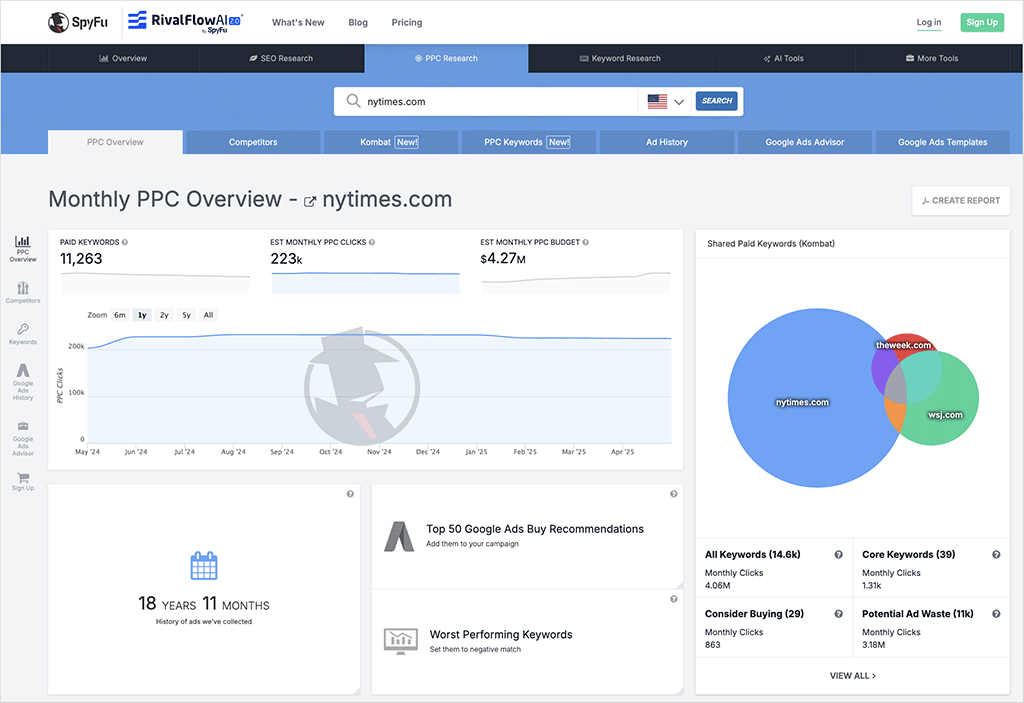Select 6m zoom range

pos(120,315)
